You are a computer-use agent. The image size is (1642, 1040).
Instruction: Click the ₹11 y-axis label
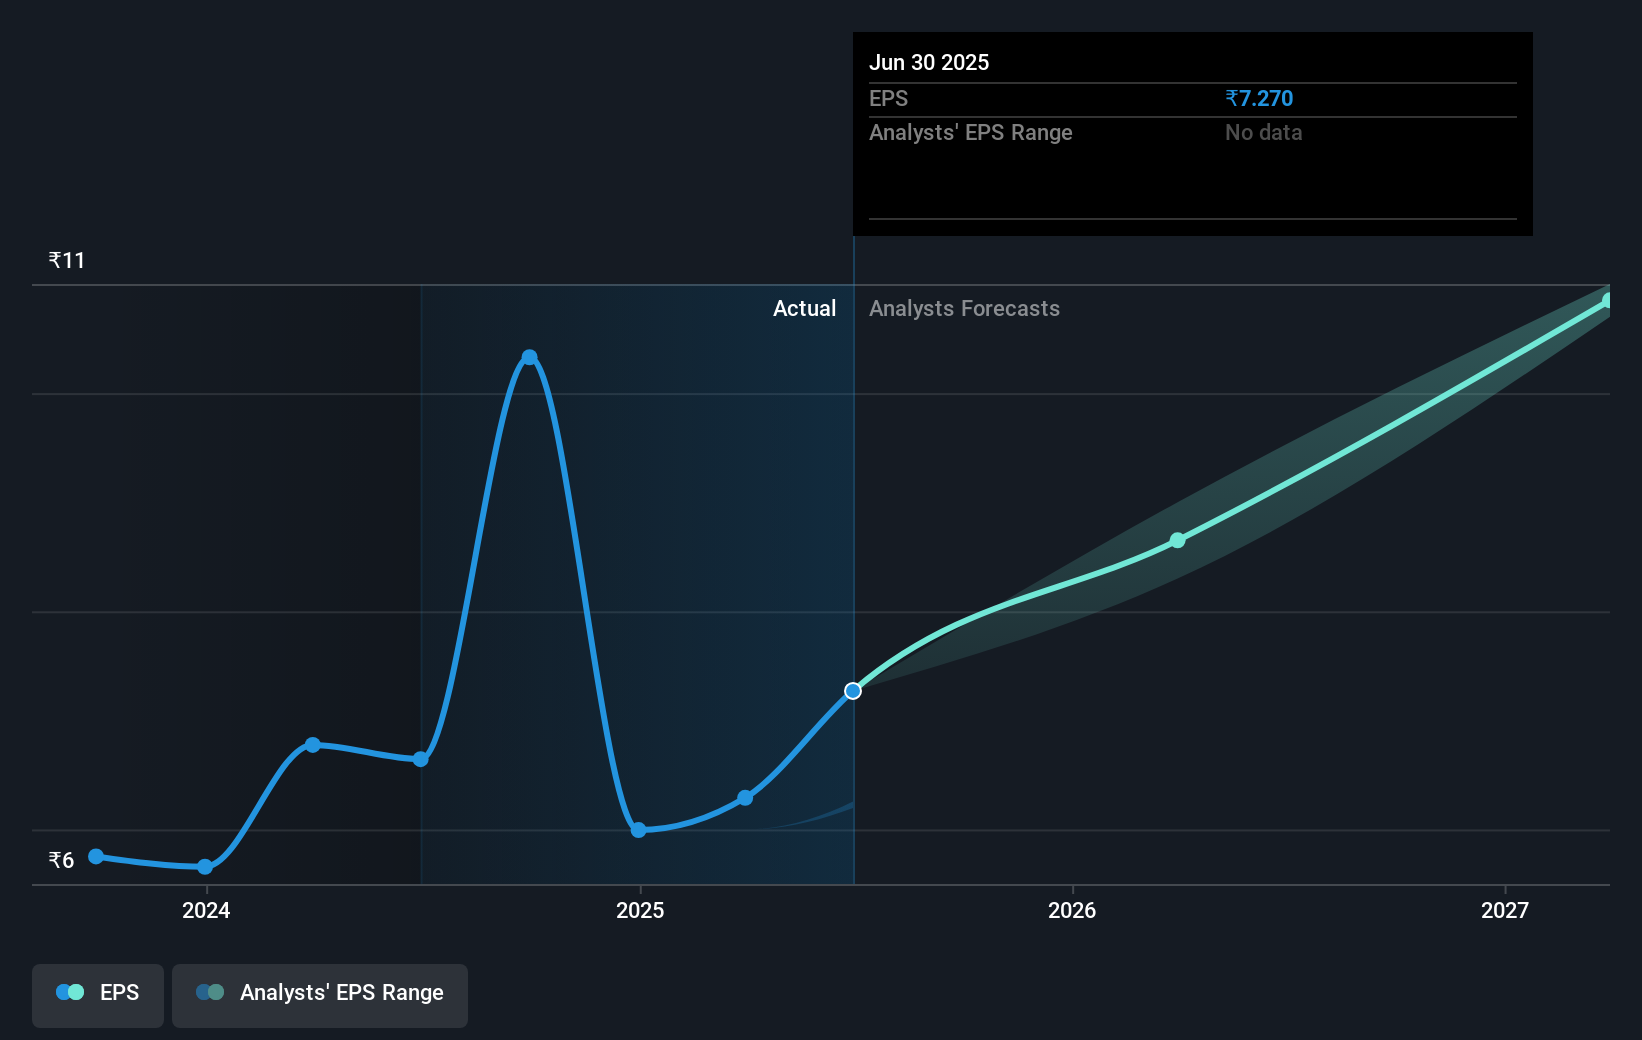(67, 260)
